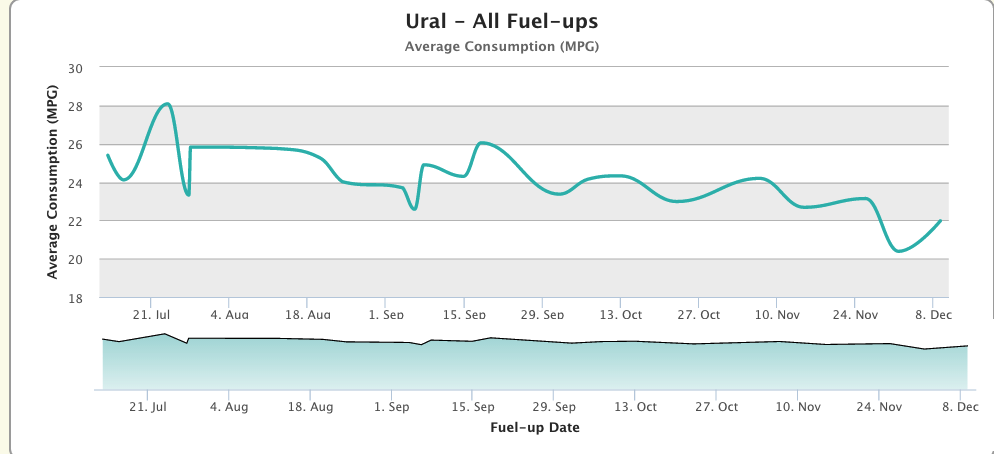This screenshot has width=994, height=454.
Task: Click the "Fuel-up Date" axis title
Action: (535, 427)
